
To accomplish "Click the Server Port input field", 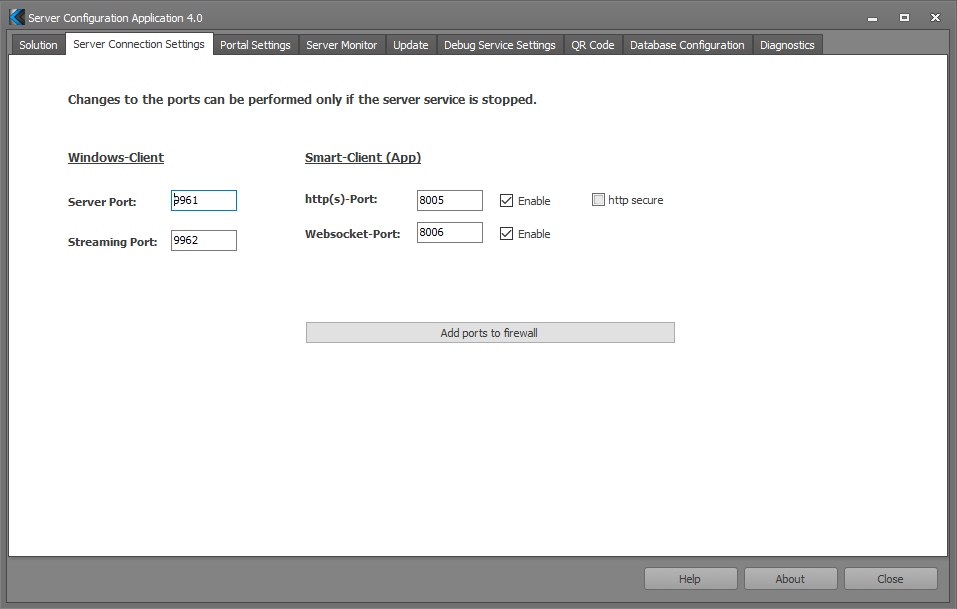I will [x=204, y=200].
